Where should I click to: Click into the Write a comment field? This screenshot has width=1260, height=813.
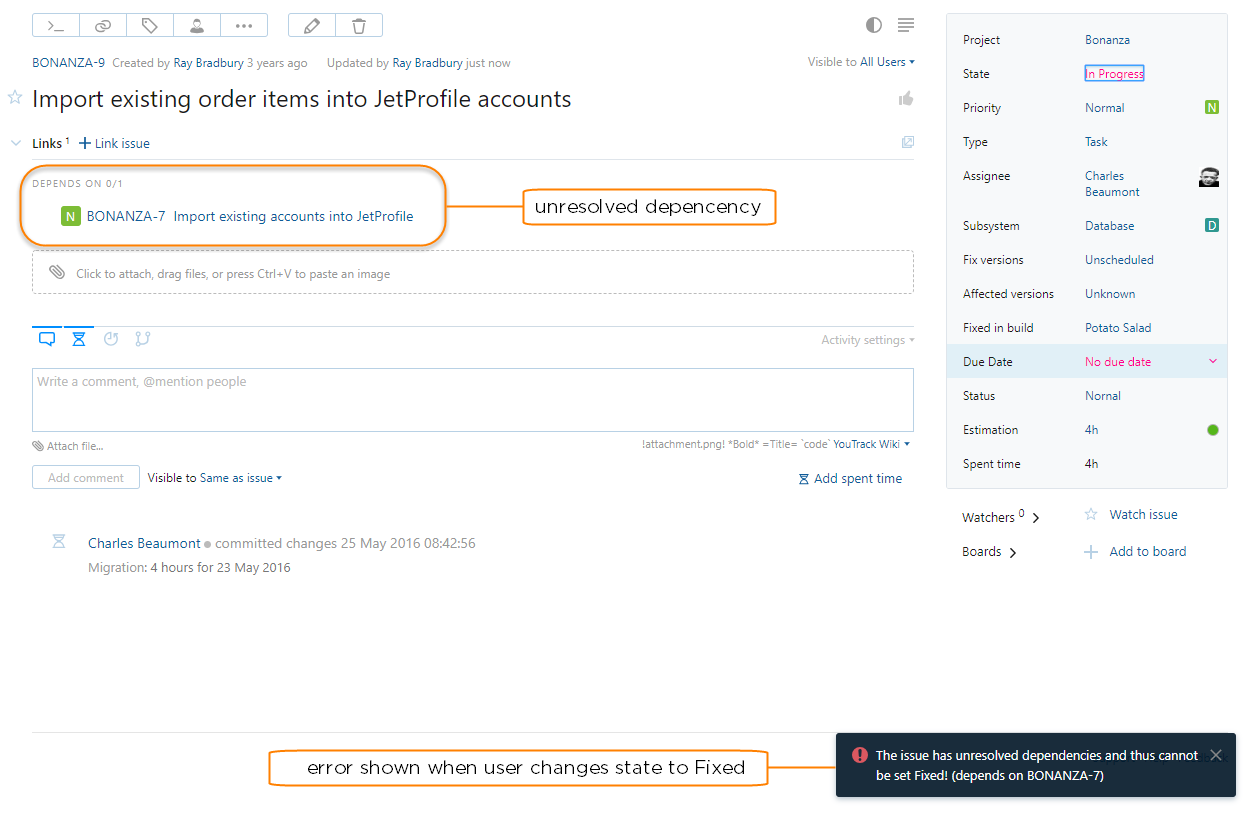(472, 400)
